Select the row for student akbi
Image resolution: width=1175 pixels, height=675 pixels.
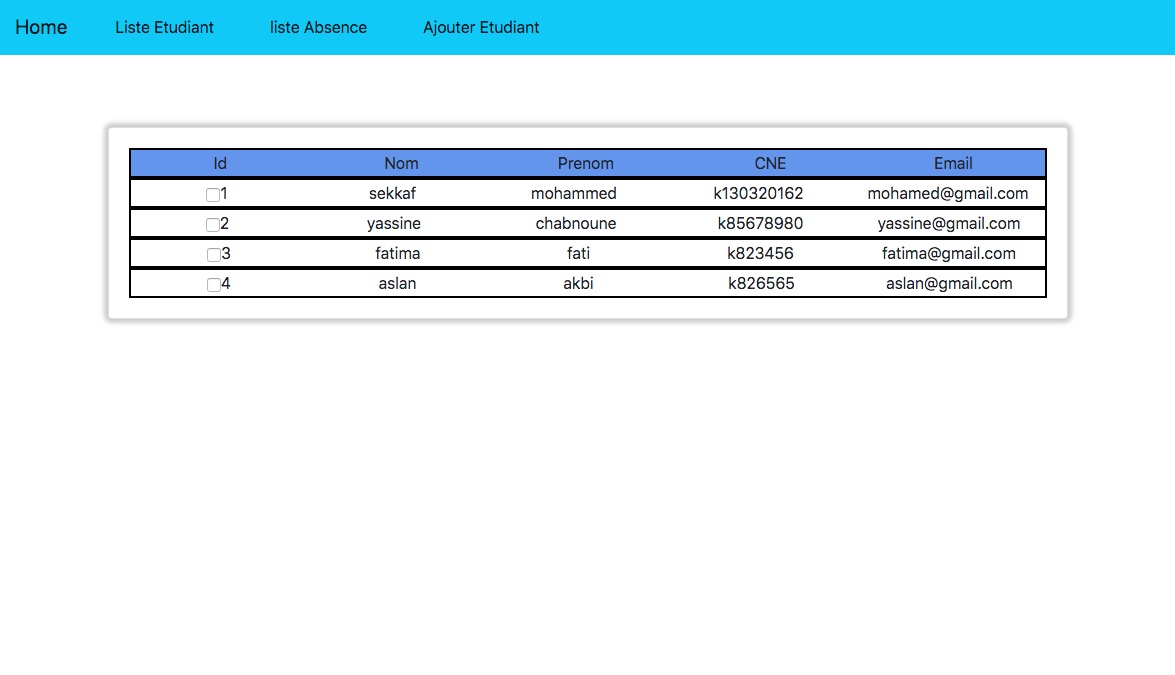coord(578,283)
